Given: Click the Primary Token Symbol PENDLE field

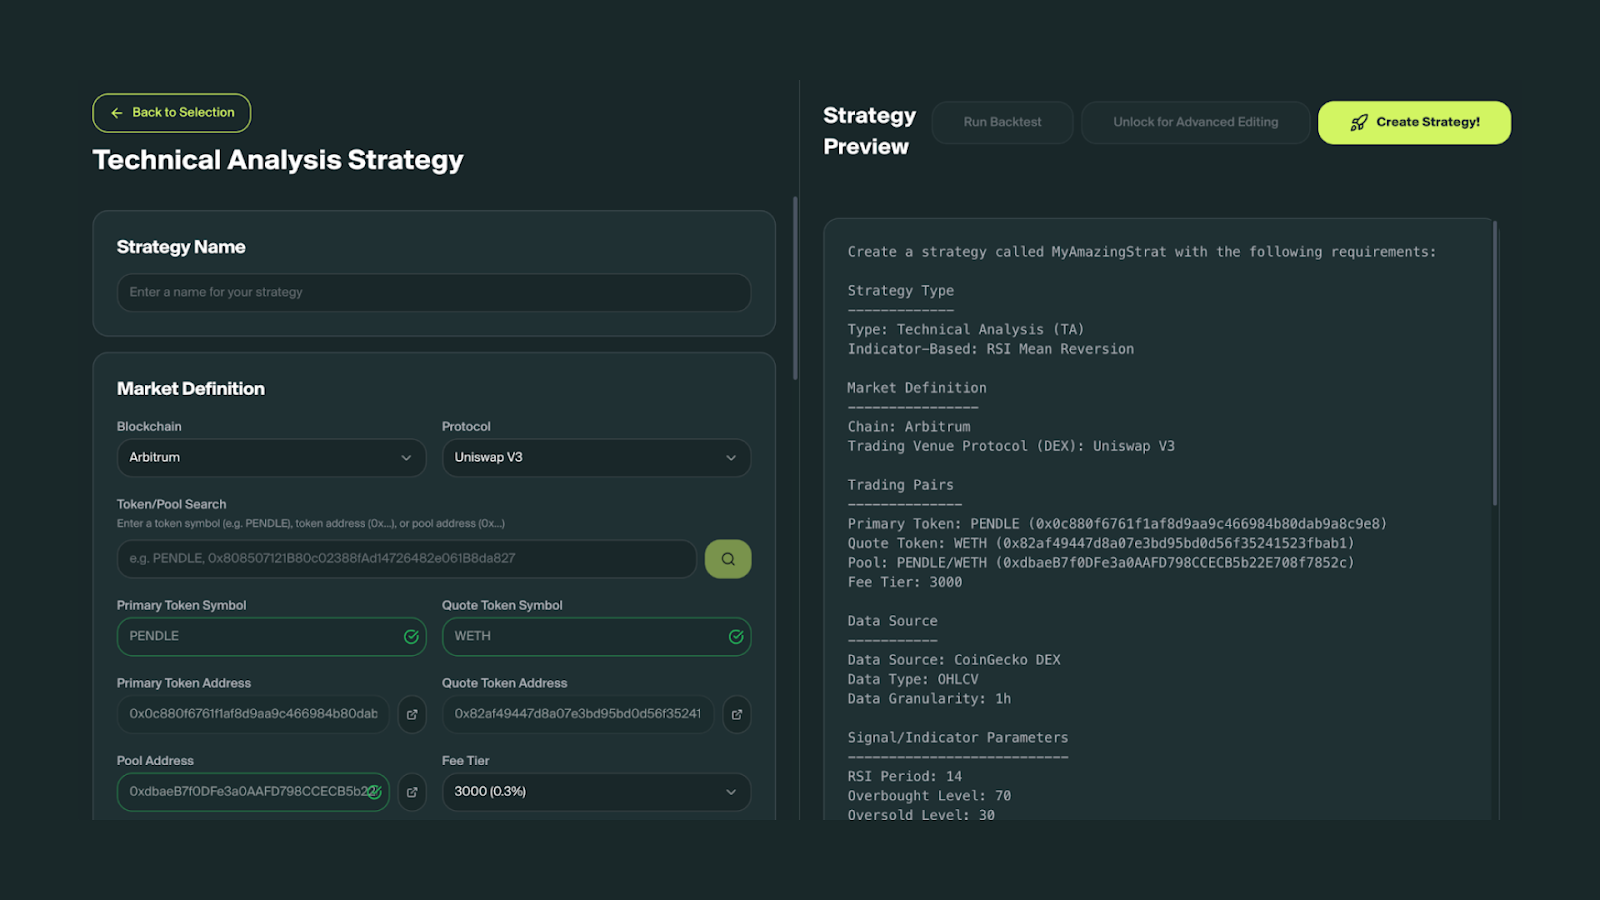Looking at the screenshot, I should tap(272, 637).
